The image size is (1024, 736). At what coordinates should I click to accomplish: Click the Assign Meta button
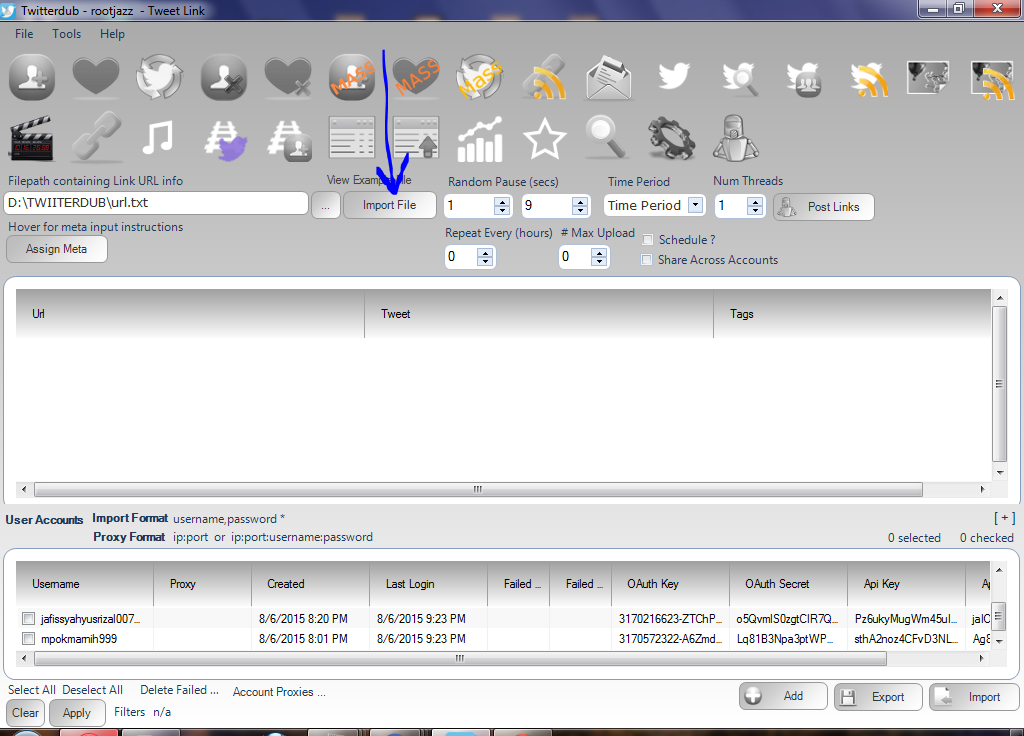point(56,249)
